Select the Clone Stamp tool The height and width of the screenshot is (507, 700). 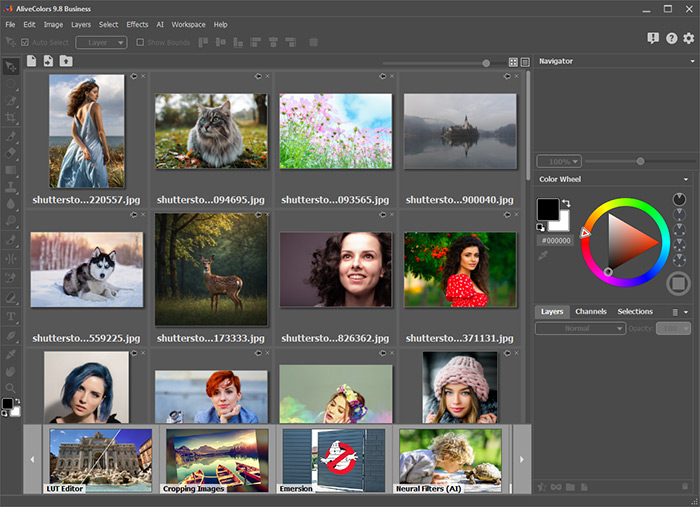(11, 187)
